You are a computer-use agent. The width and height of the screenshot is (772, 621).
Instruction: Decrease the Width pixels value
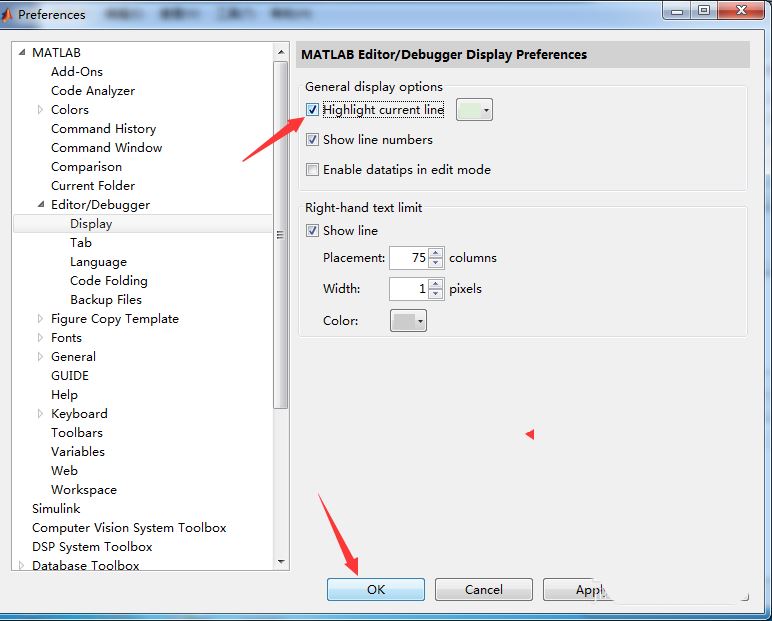click(x=436, y=294)
